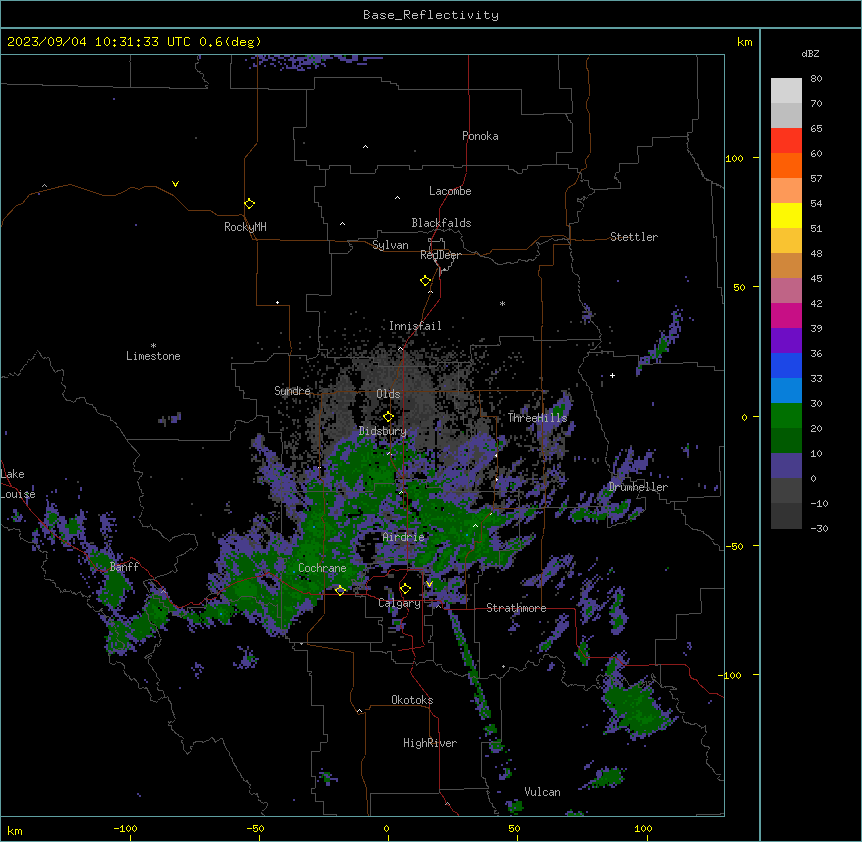
Task: Click the Stettler city label
Action: tap(634, 237)
